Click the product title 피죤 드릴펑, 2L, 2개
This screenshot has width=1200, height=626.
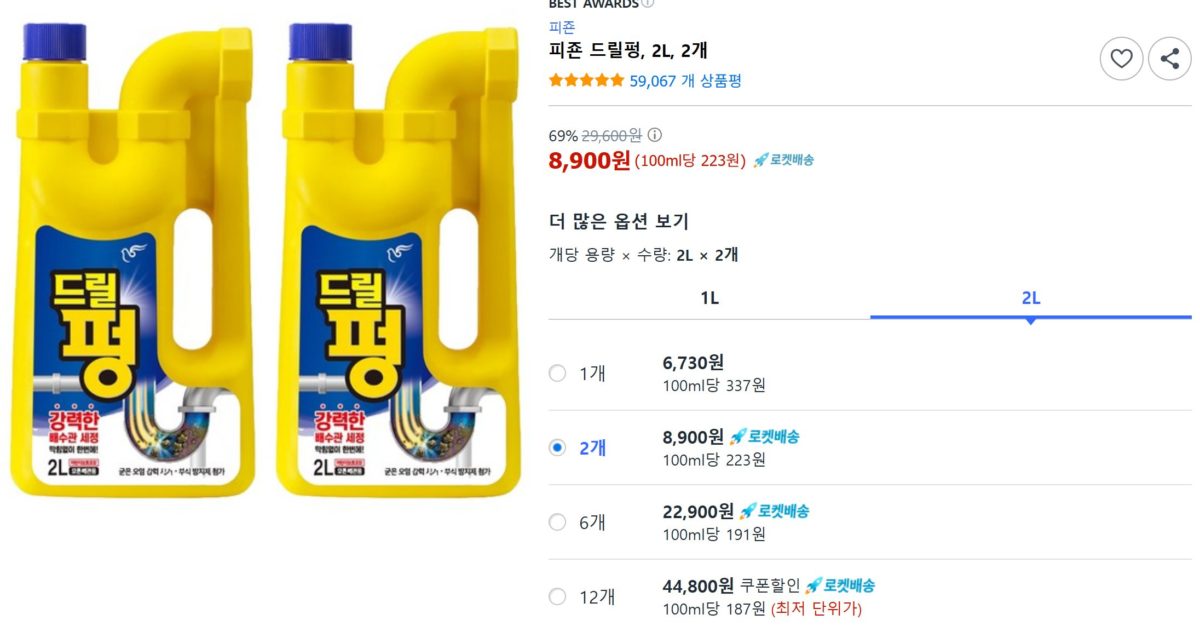(628, 51)
